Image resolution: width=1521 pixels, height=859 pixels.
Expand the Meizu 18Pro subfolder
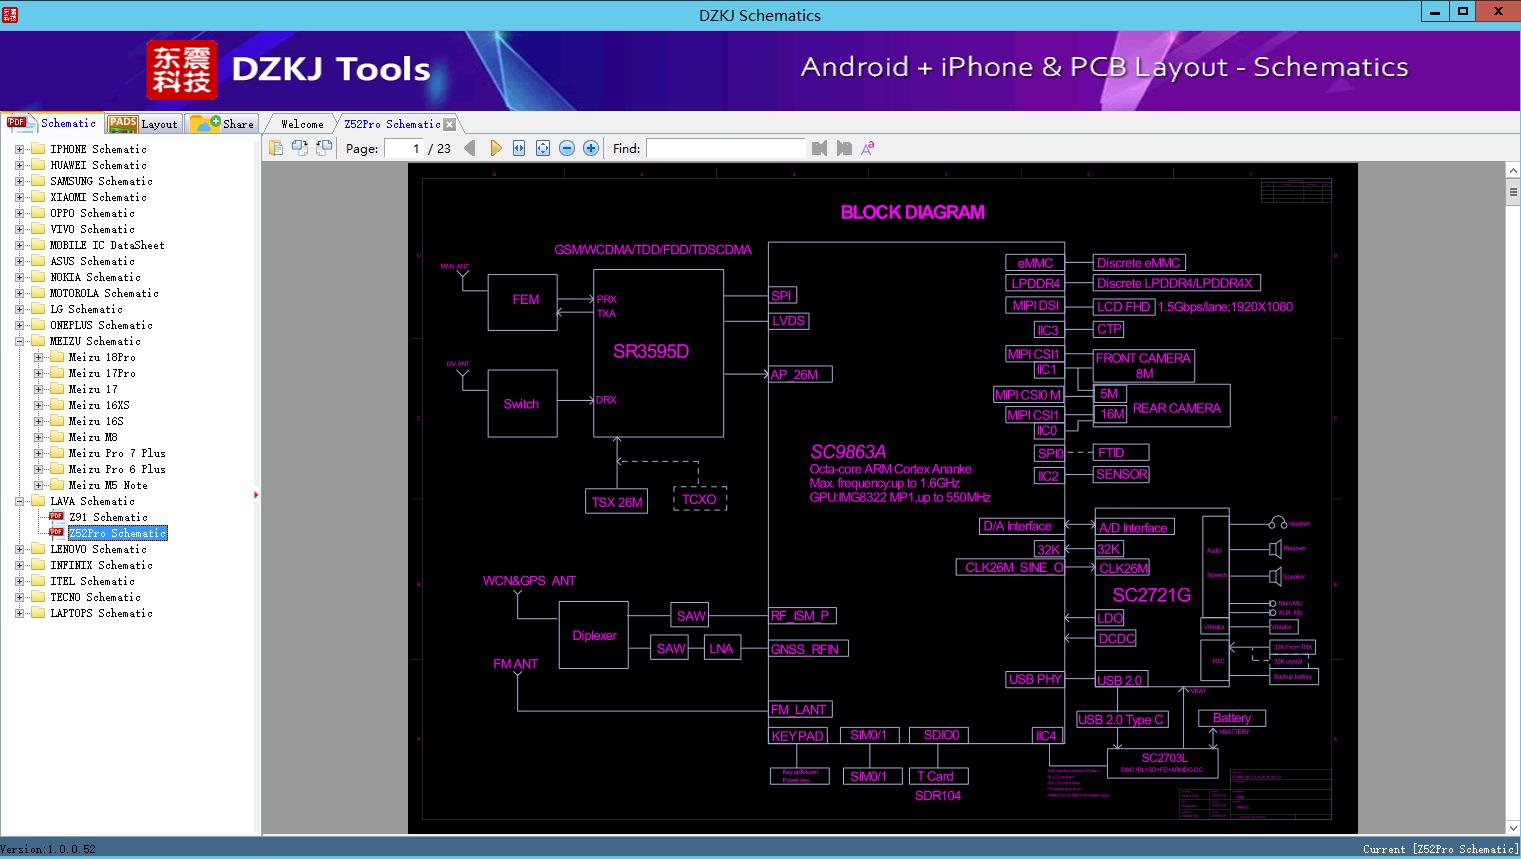coord(38,357)
